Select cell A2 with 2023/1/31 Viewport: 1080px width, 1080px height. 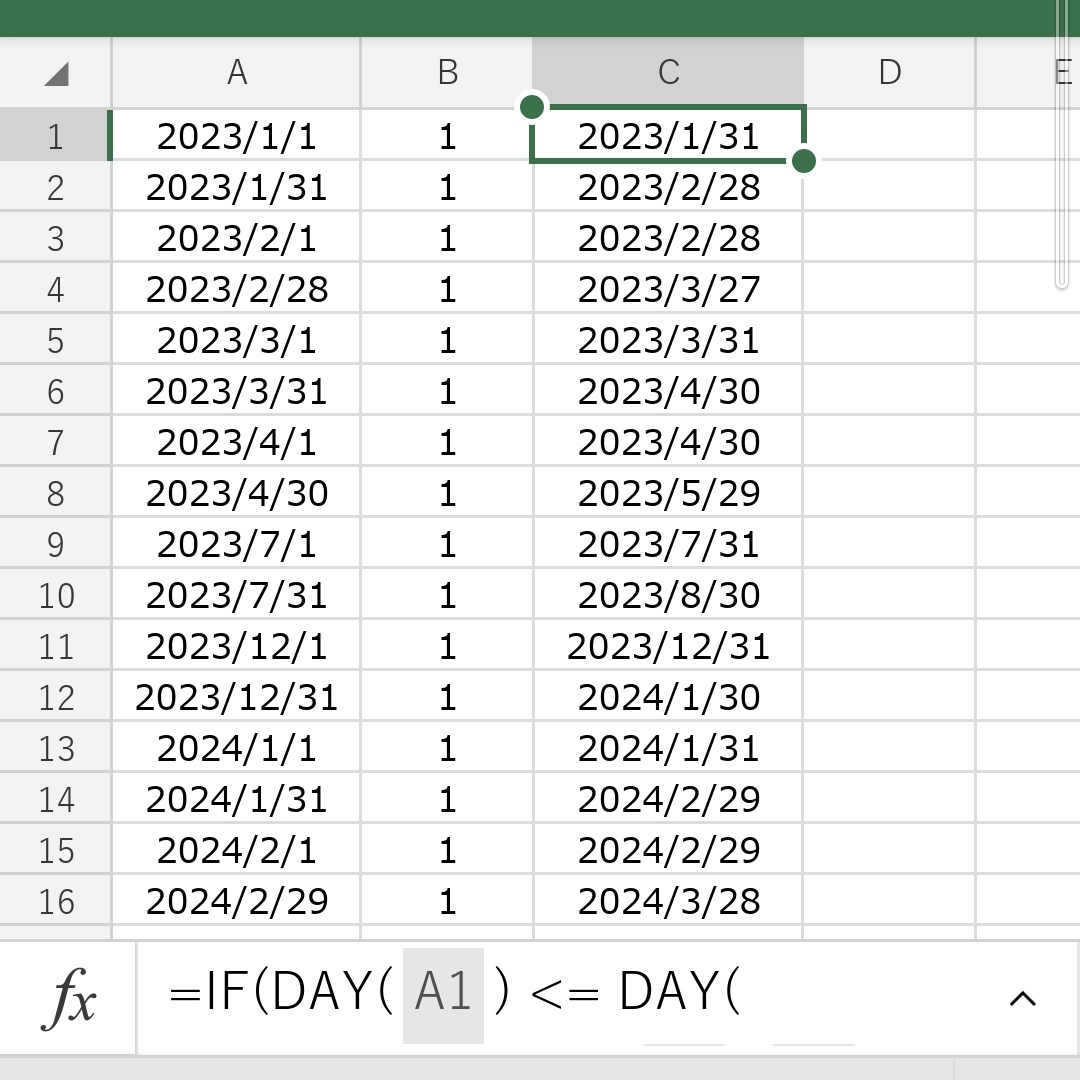[x=236, y=187]
